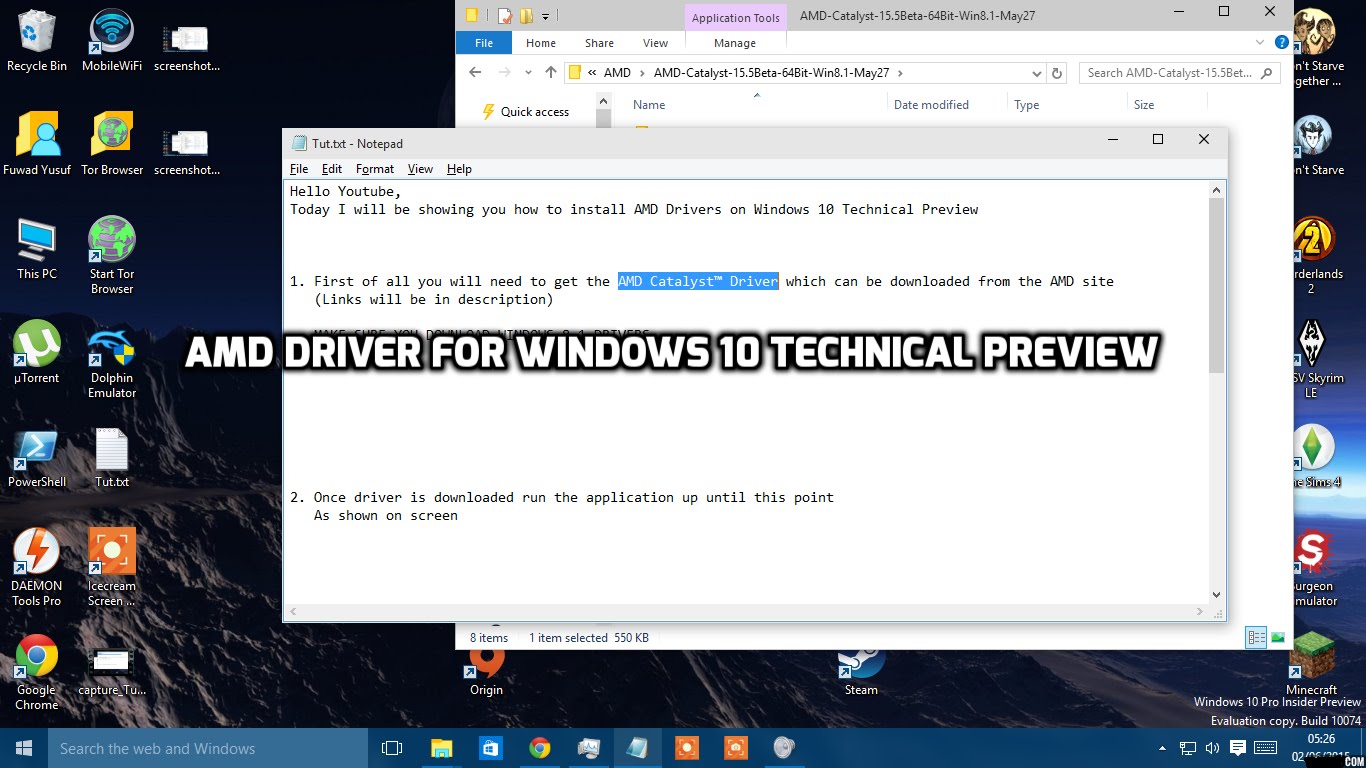Expand the Explorer ribbon chevron
The image size is (1366, 768).
coord(1261,43)
